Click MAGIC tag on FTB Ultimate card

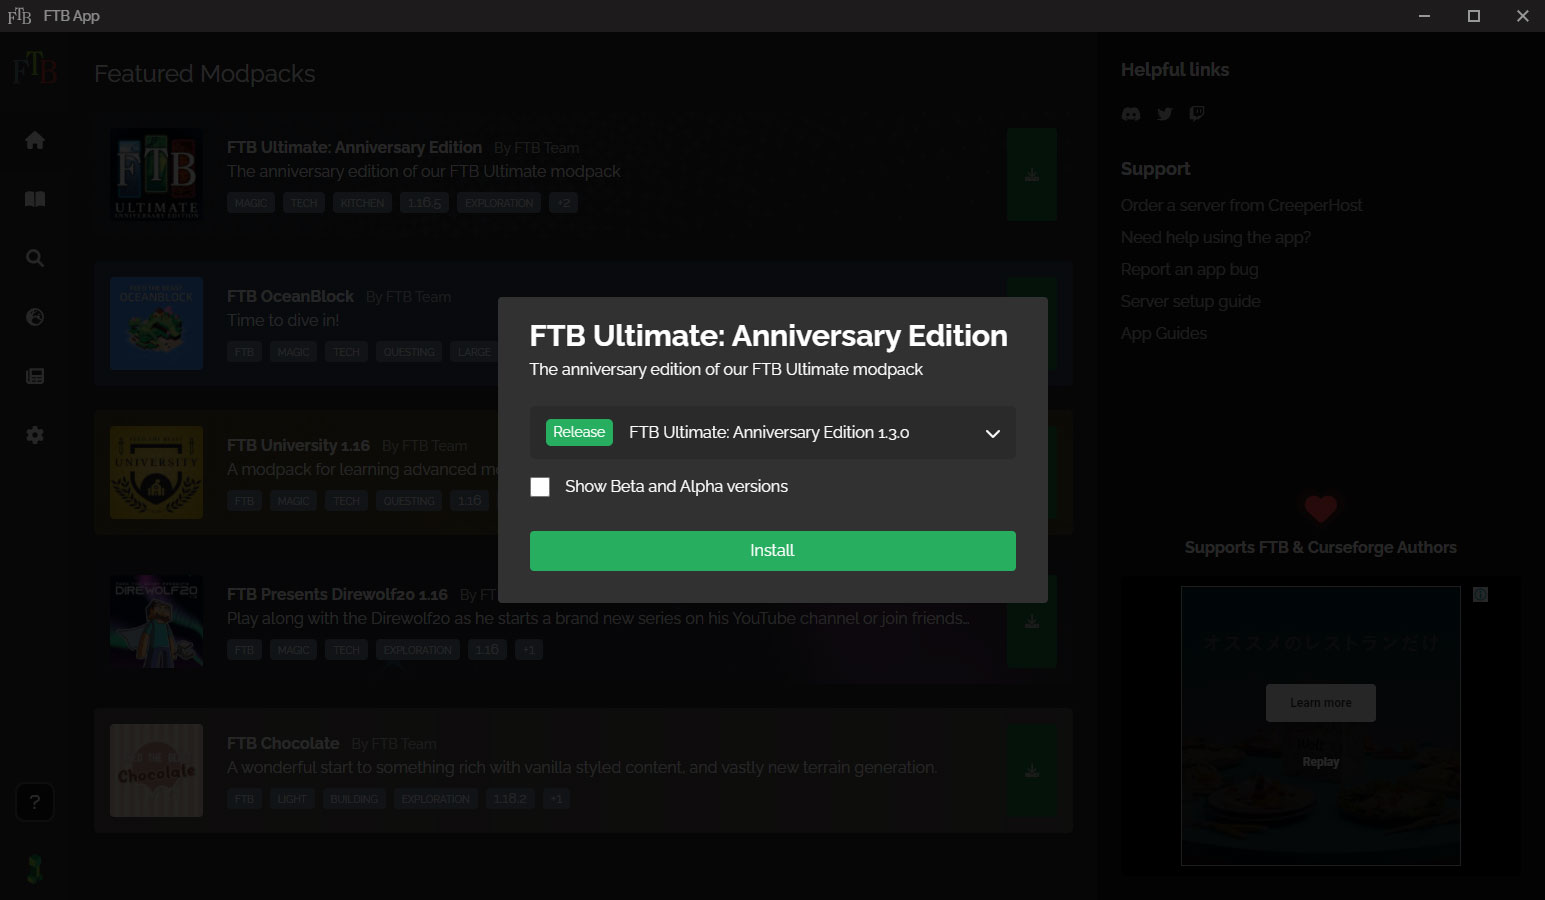click(x=251, y=203)
